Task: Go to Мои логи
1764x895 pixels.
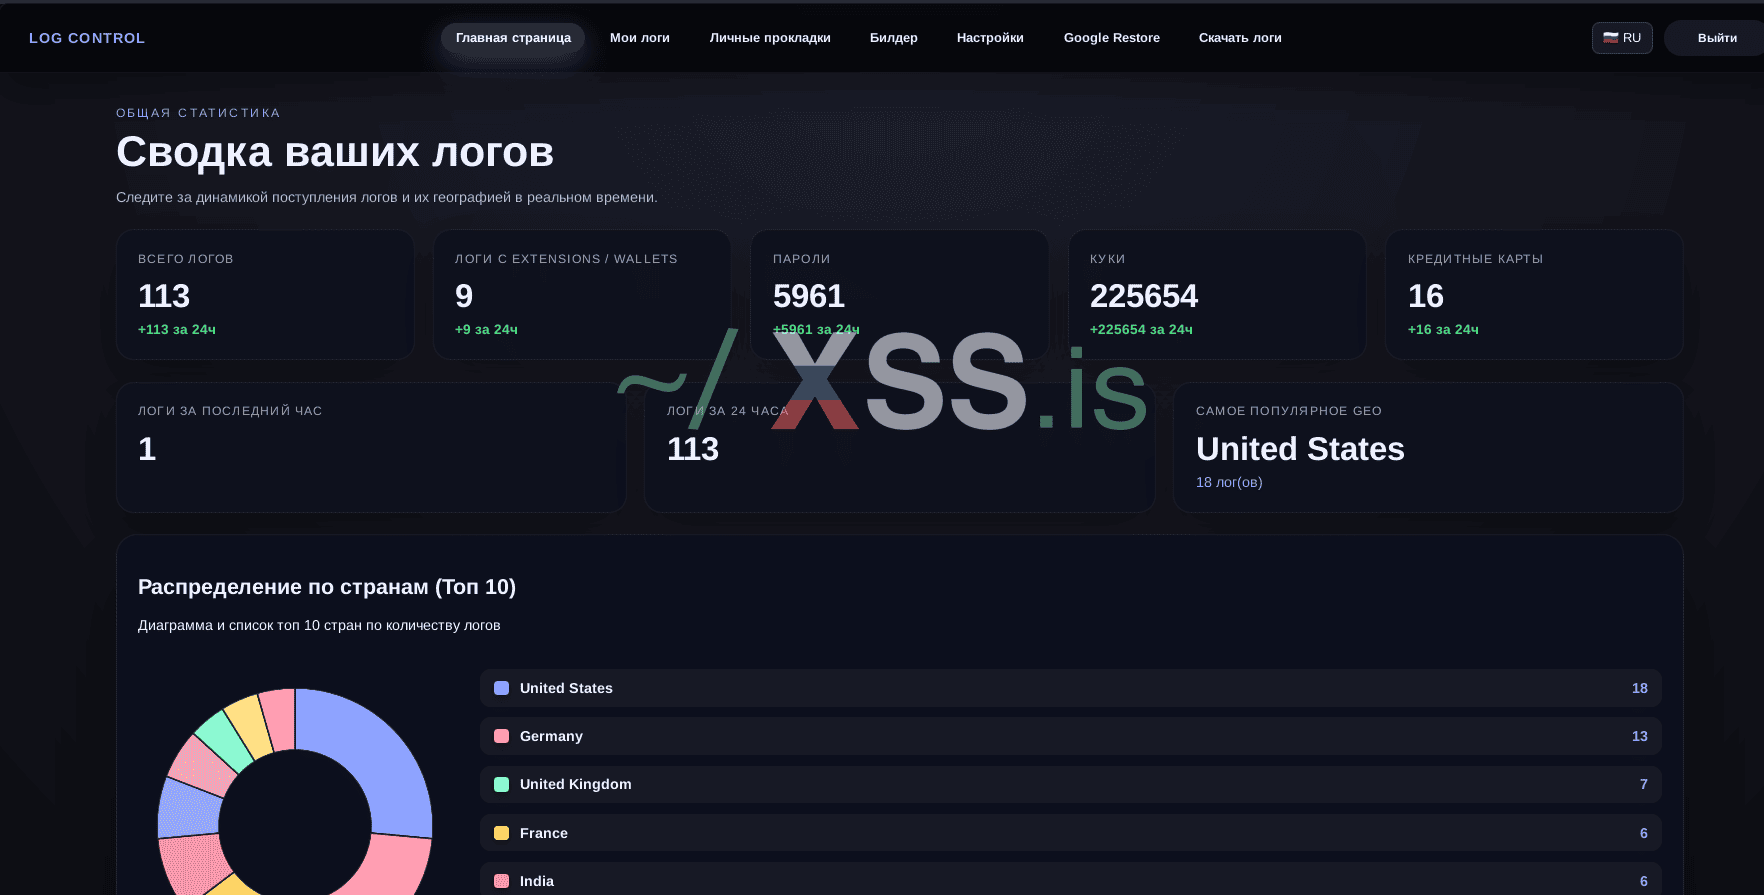Action: coord(640,38)
